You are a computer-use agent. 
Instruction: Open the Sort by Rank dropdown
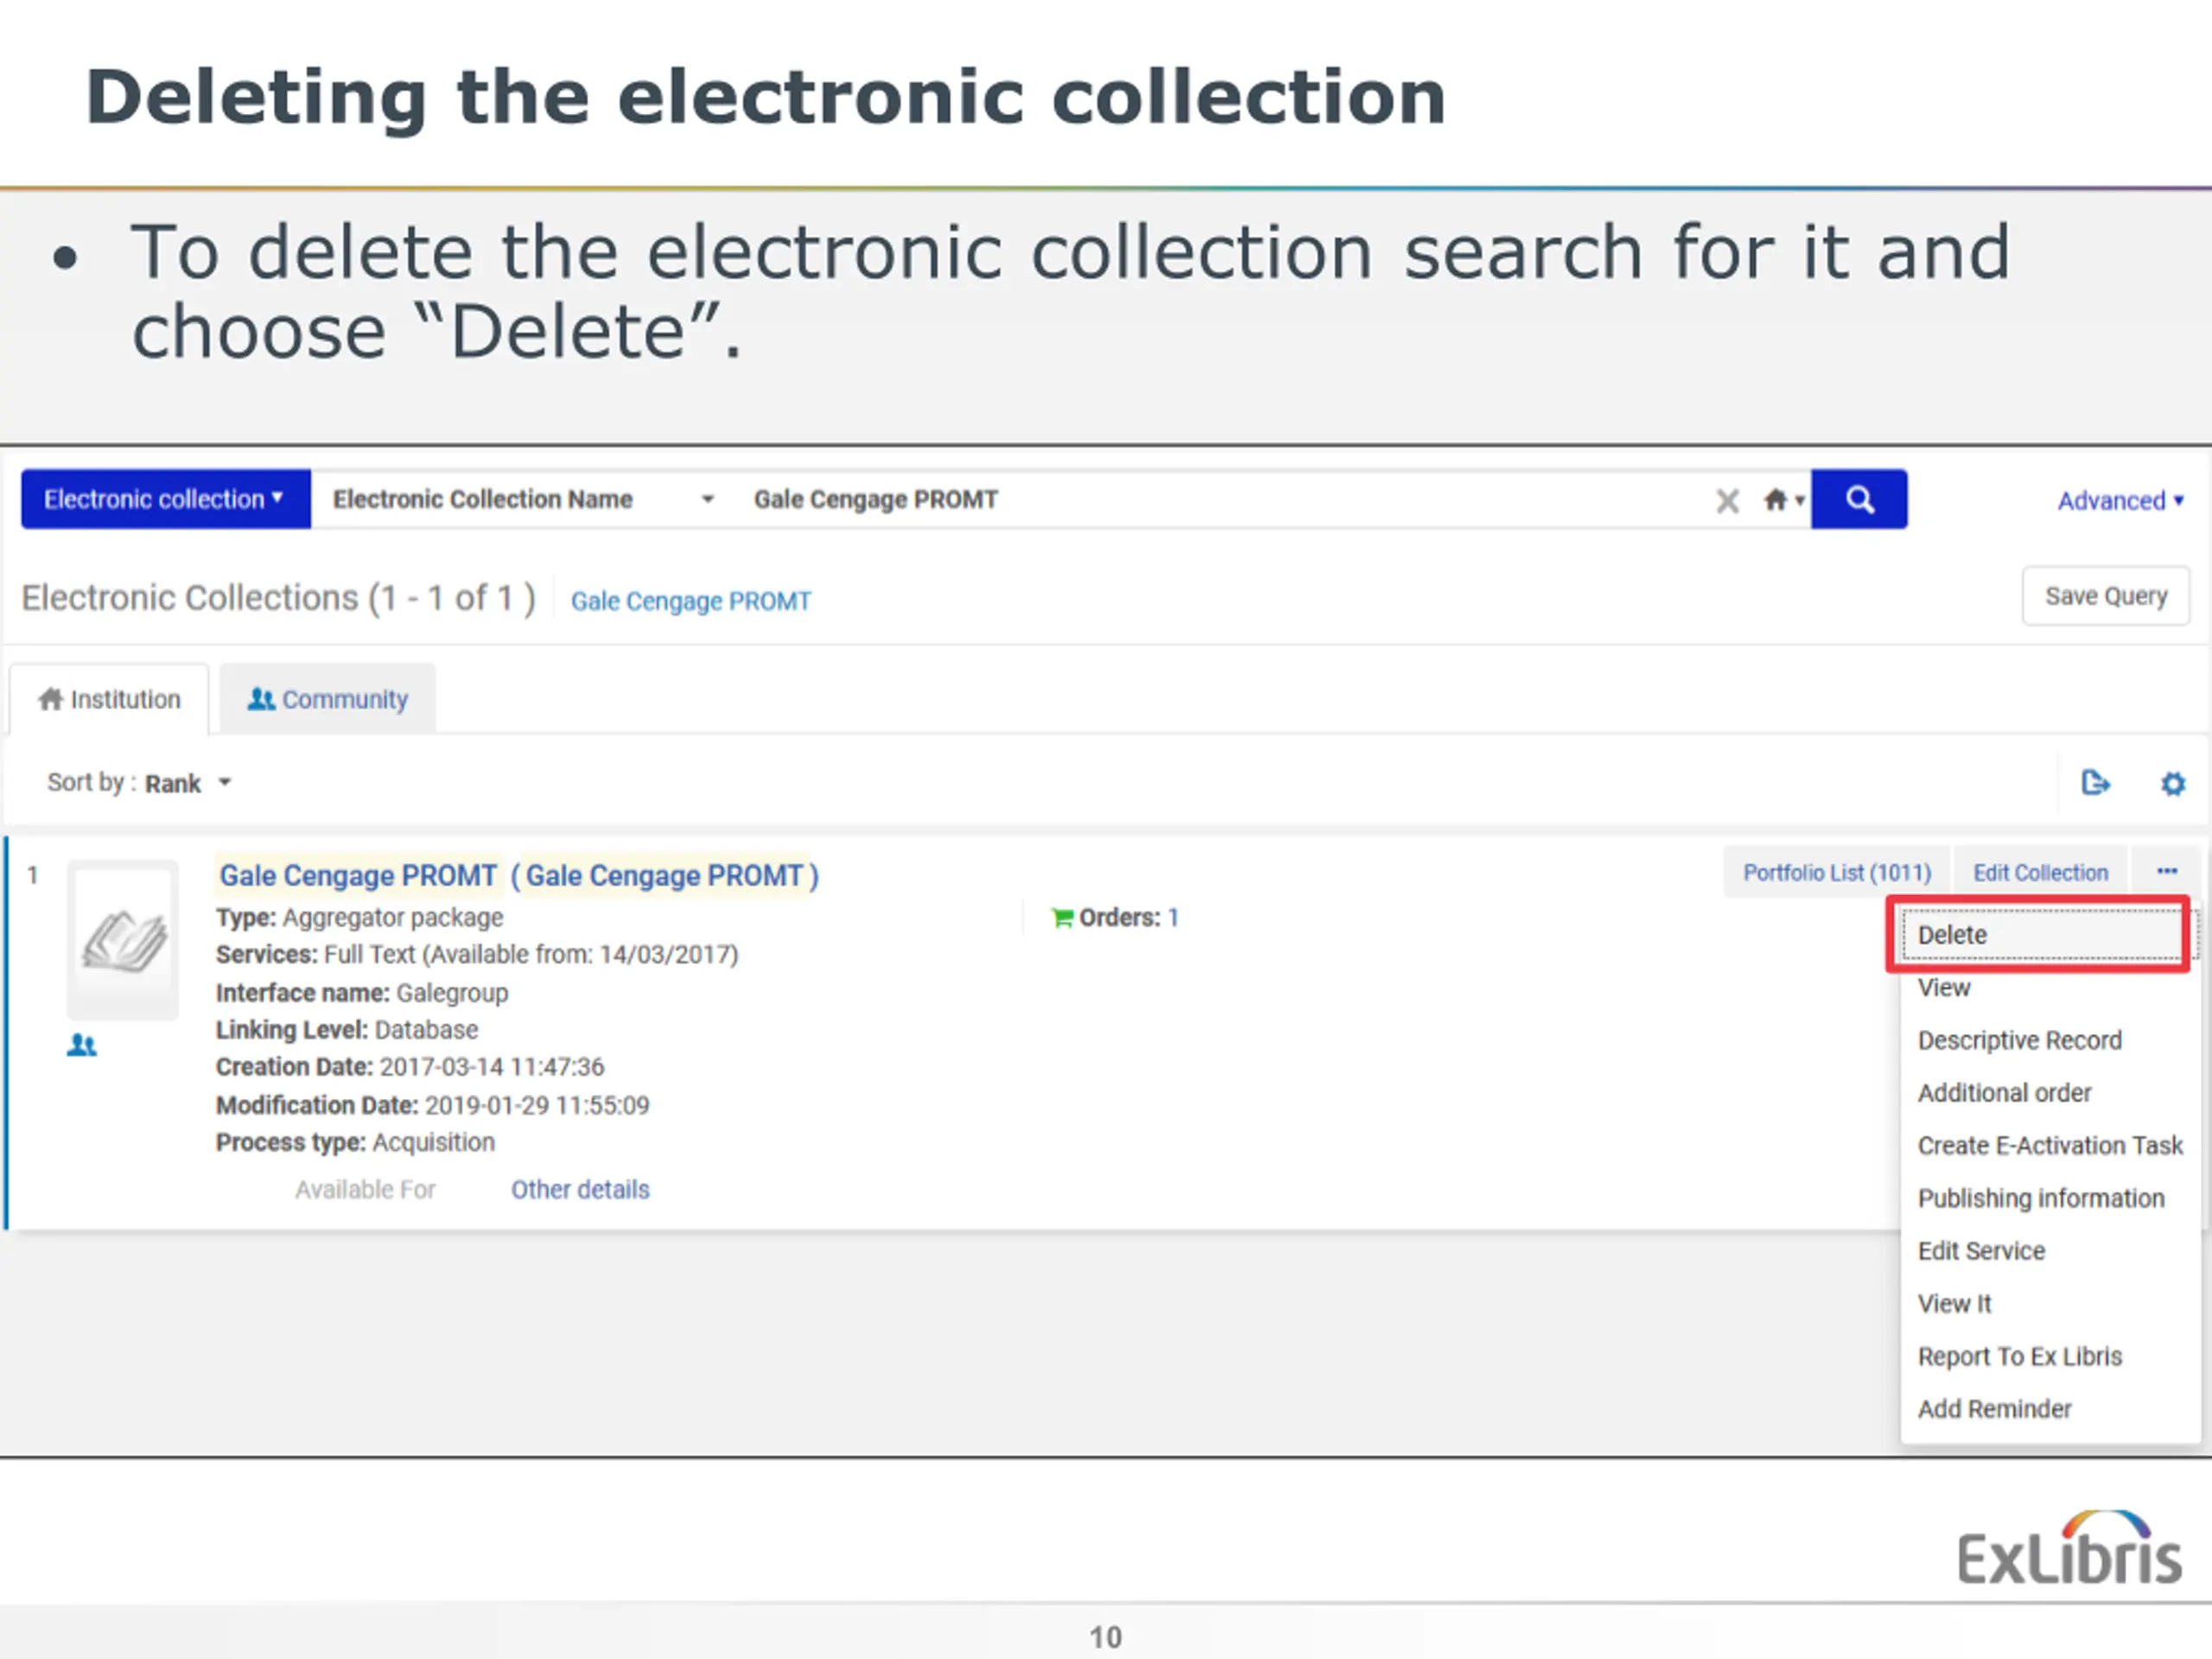139,783
